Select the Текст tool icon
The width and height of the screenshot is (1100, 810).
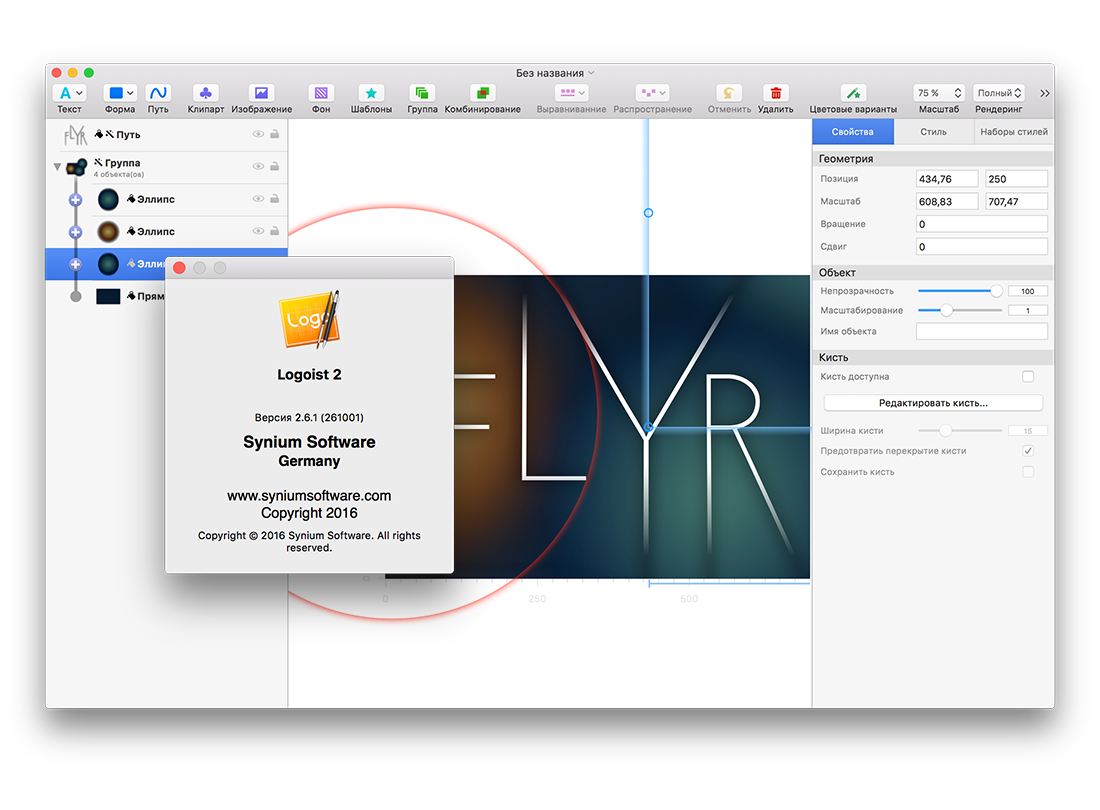coord(65,93)
